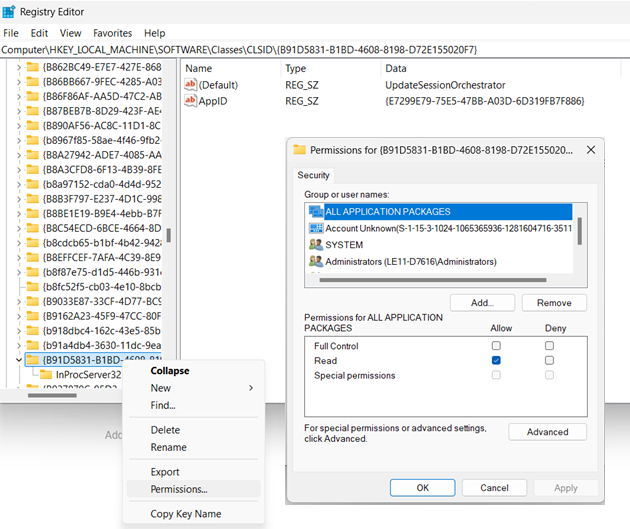Confirm permissions with OK

point(422,488)
